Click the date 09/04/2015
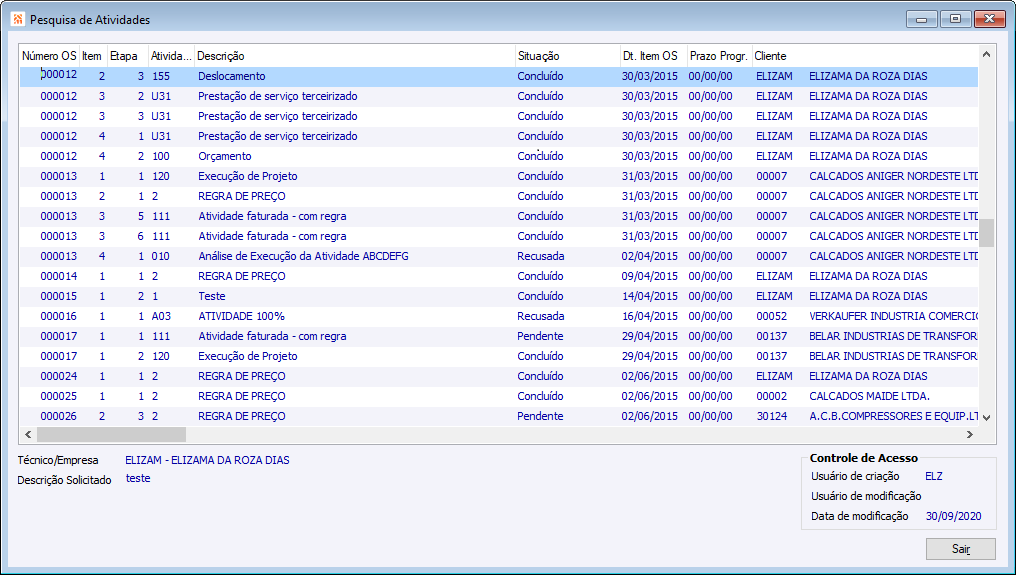This screenshot has height=575, width=1016. (649, 276)
